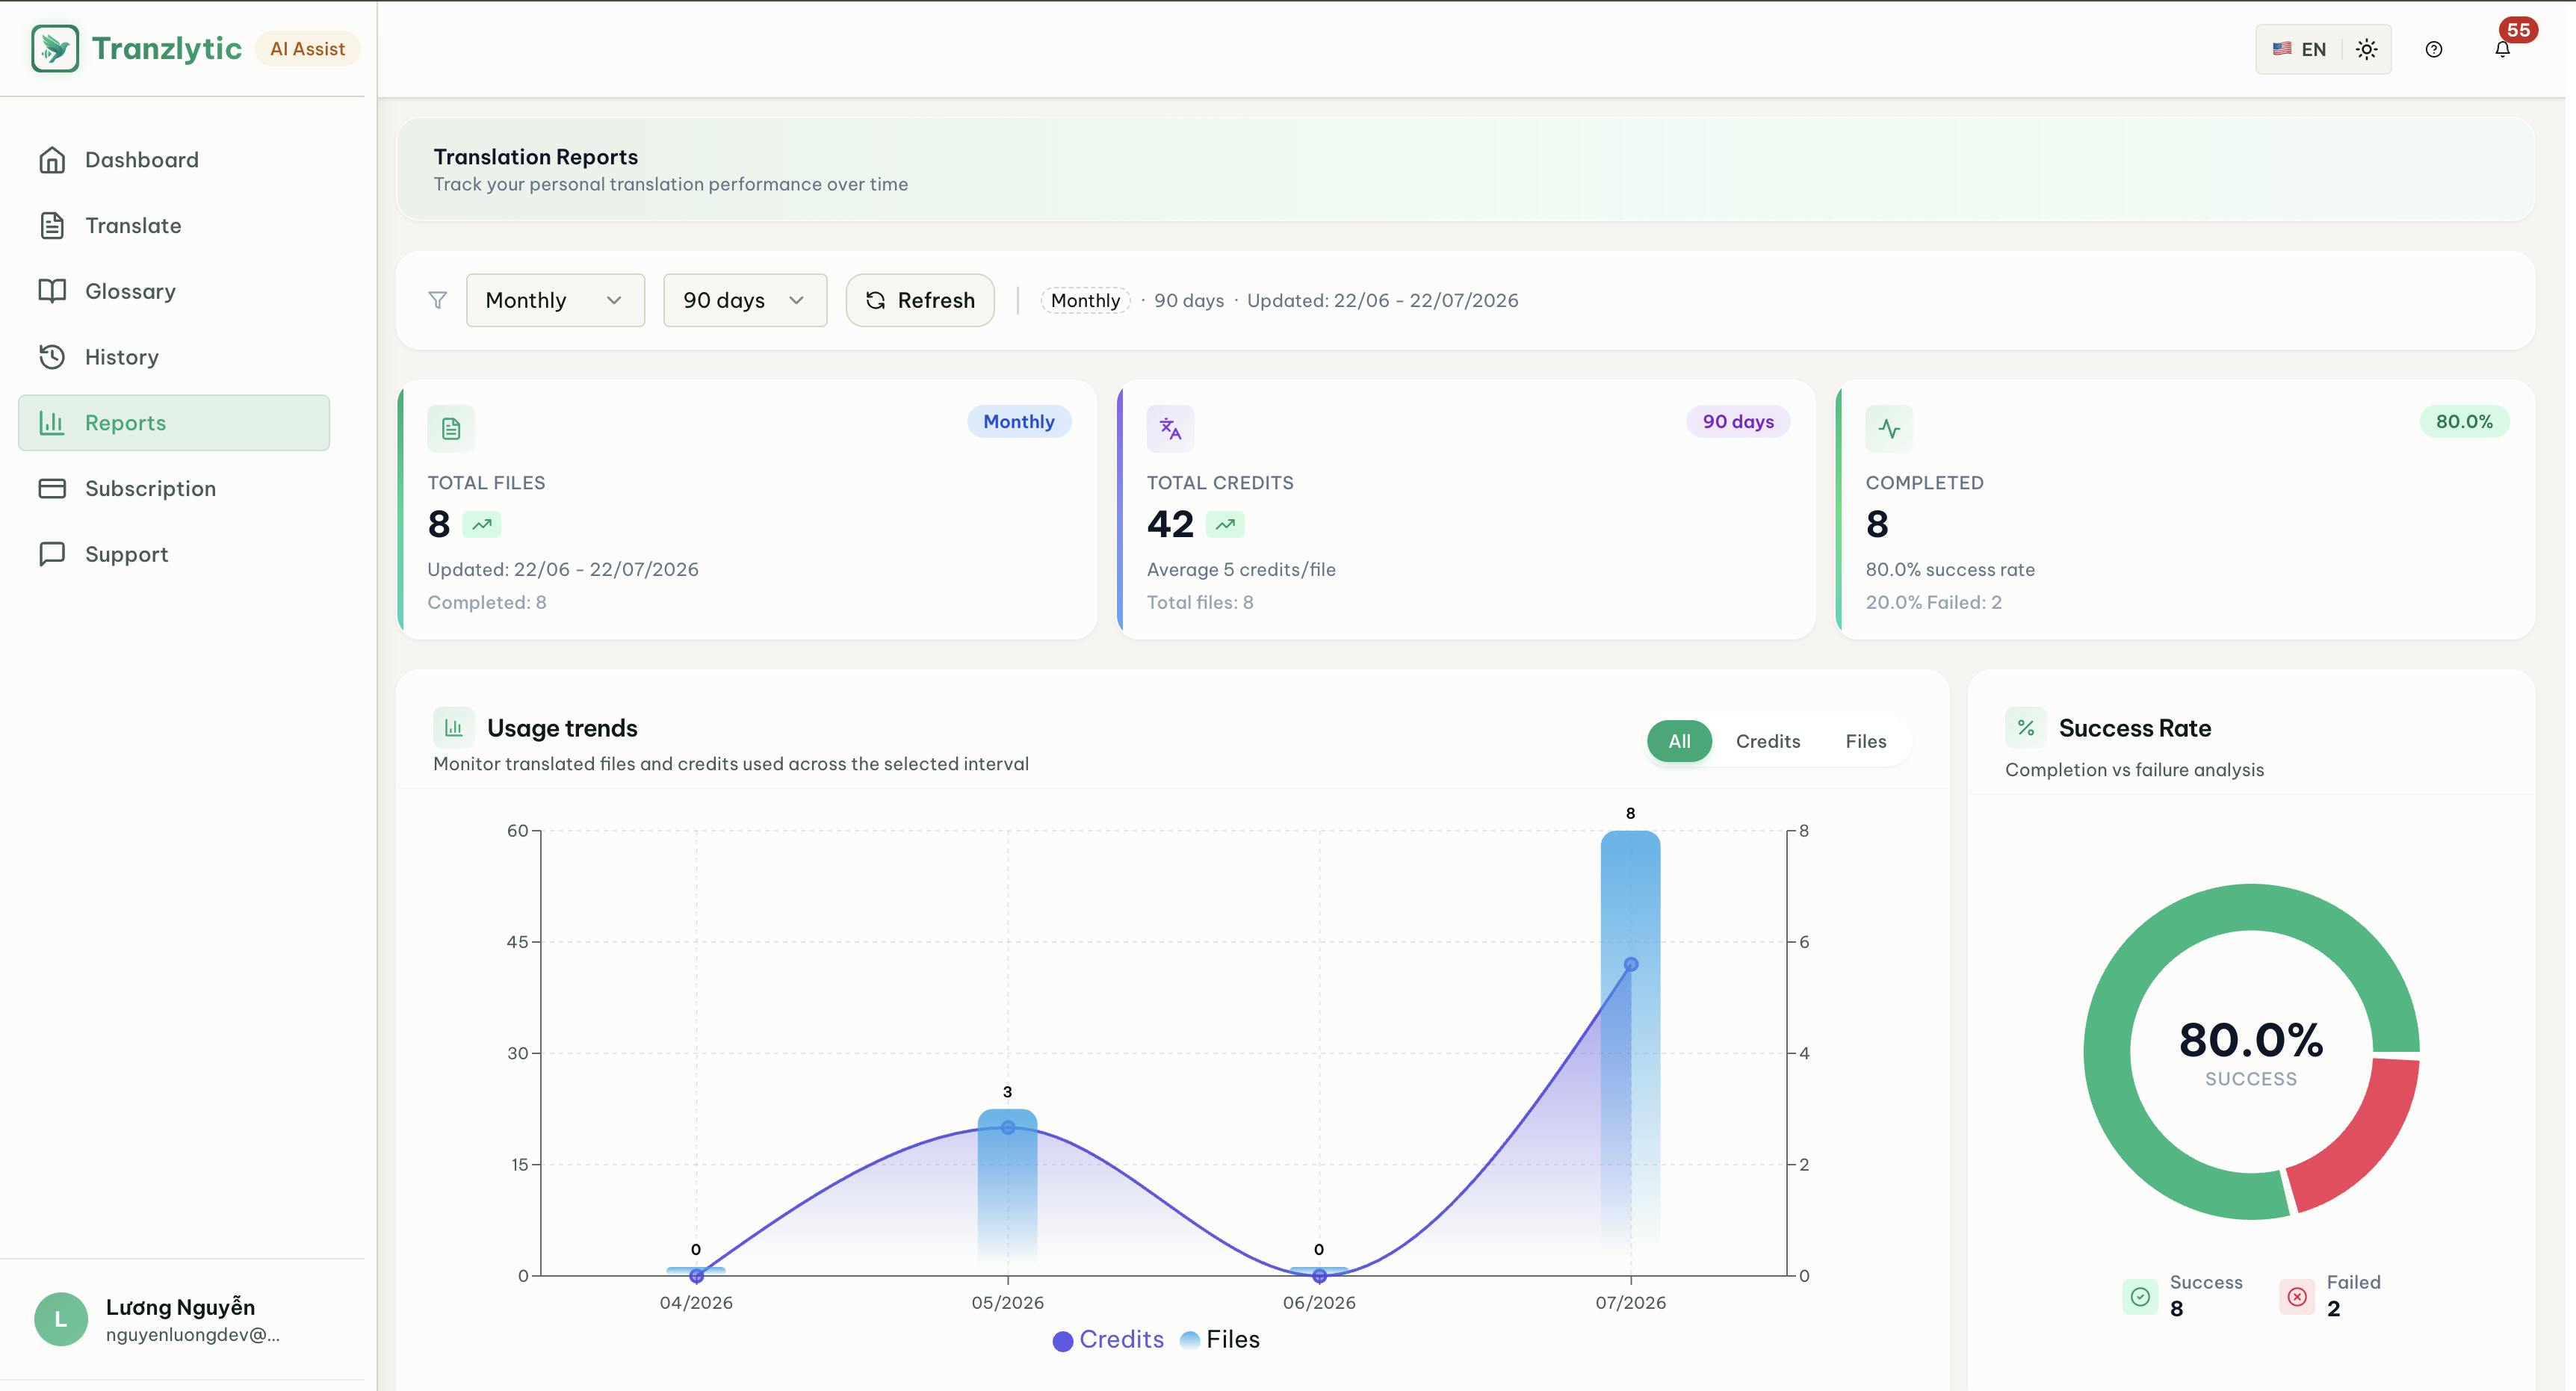This screenshot has width=2576, height=1391.
Task: Click the 07/2026 credits data point
Action: [1631, 964]
